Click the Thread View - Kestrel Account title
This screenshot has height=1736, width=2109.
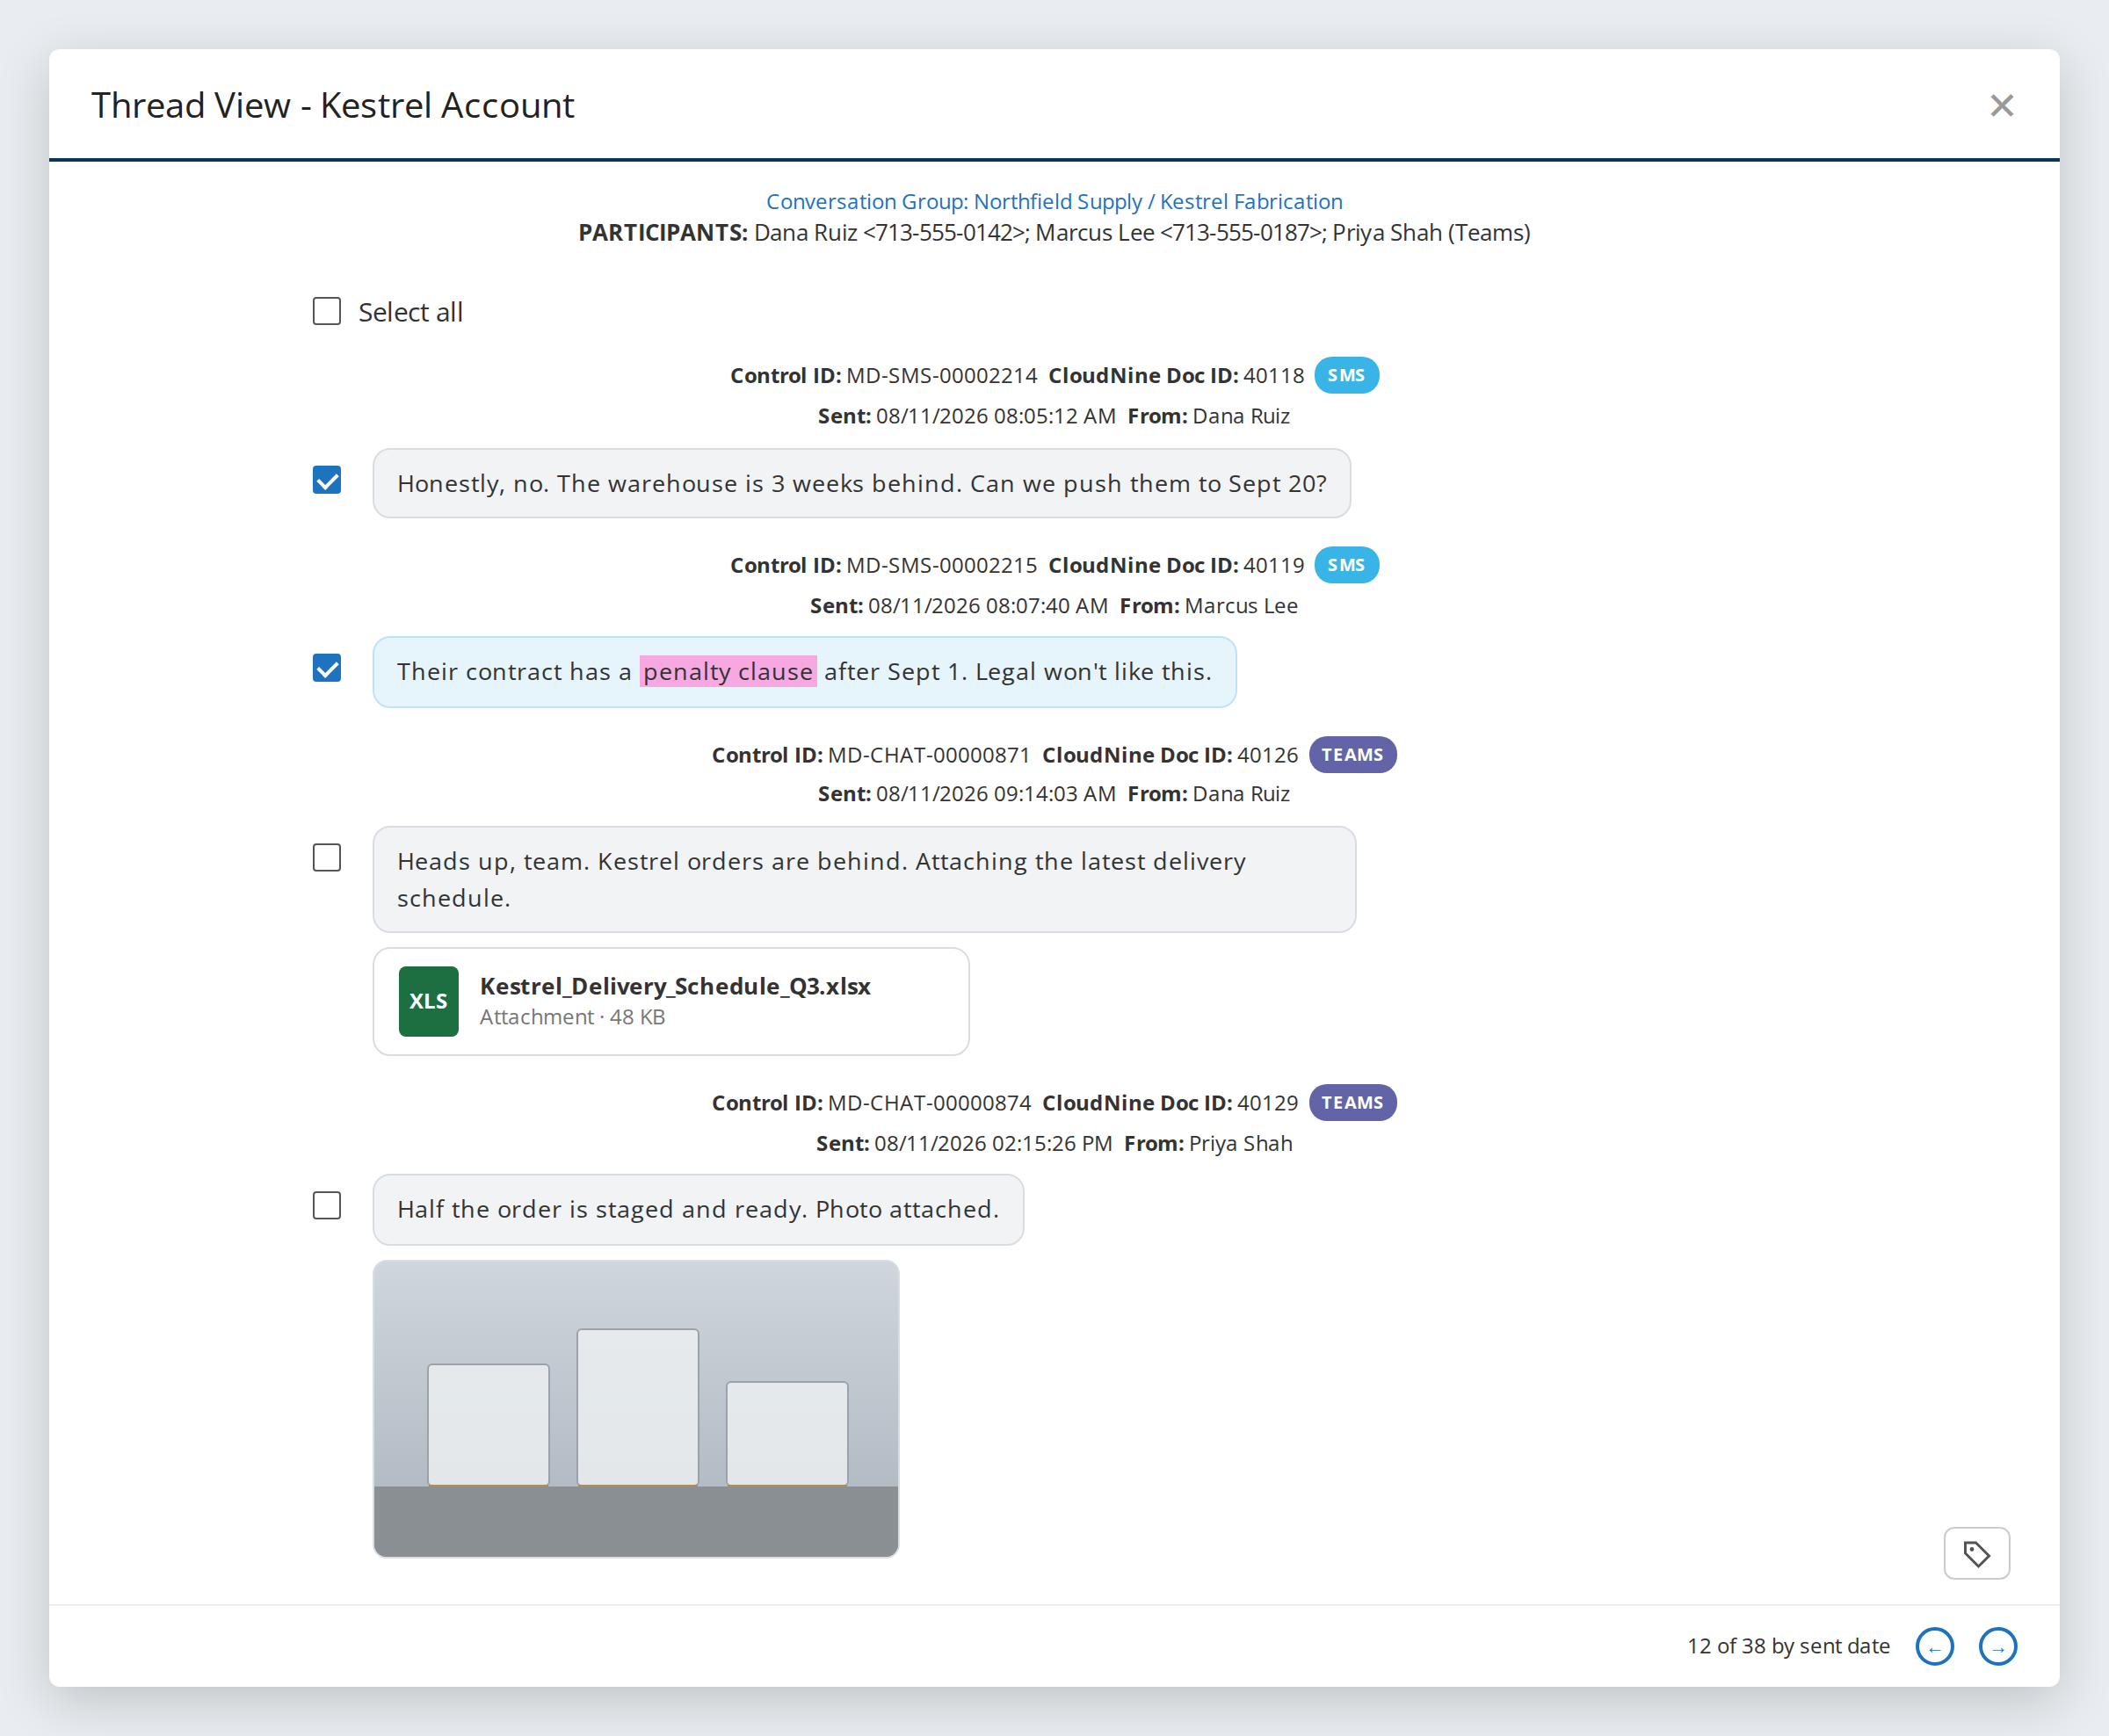(x=333, y=105)
